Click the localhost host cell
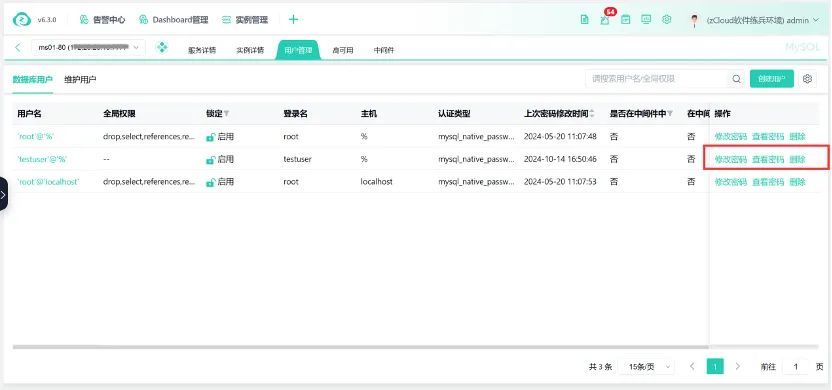The width and height of the screenshot is (832, 390). pyautogui.click(x=376, y=181)
